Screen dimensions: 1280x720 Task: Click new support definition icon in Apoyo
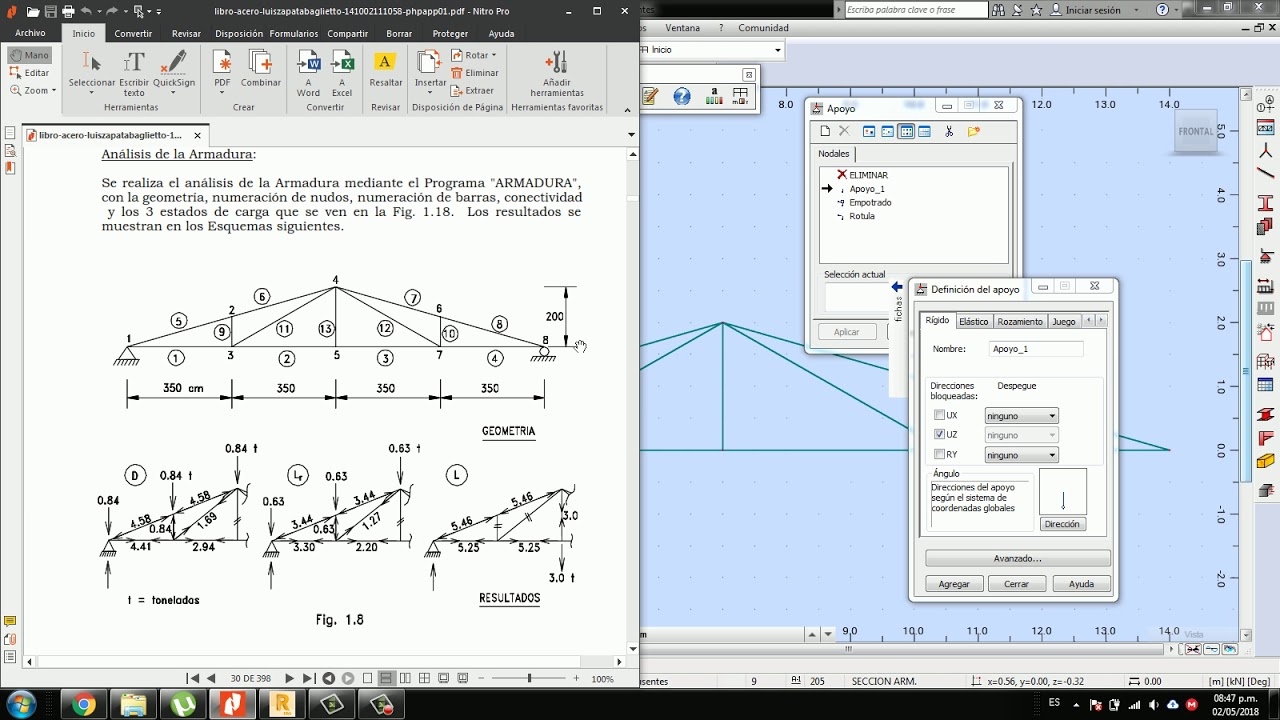[x=825, y=131]
